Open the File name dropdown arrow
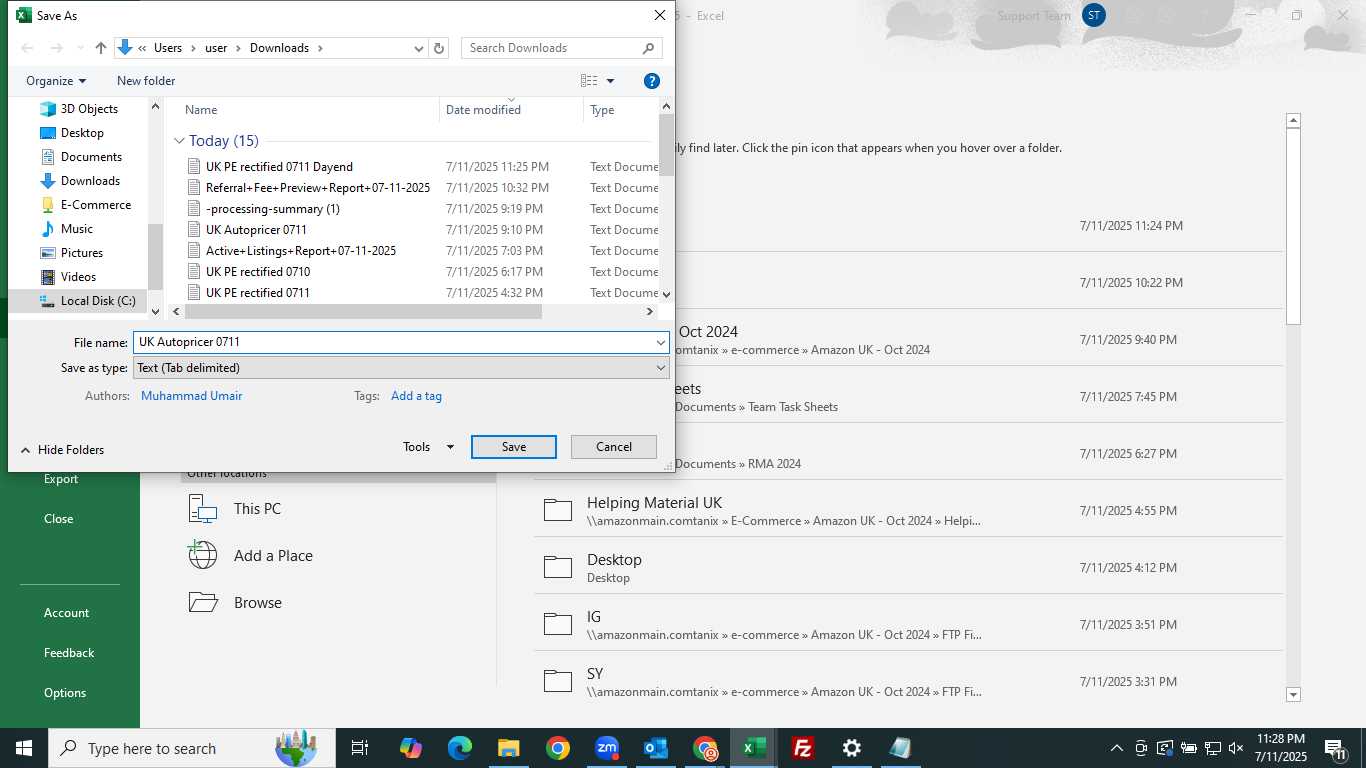1366x768 pixels. 661,342
